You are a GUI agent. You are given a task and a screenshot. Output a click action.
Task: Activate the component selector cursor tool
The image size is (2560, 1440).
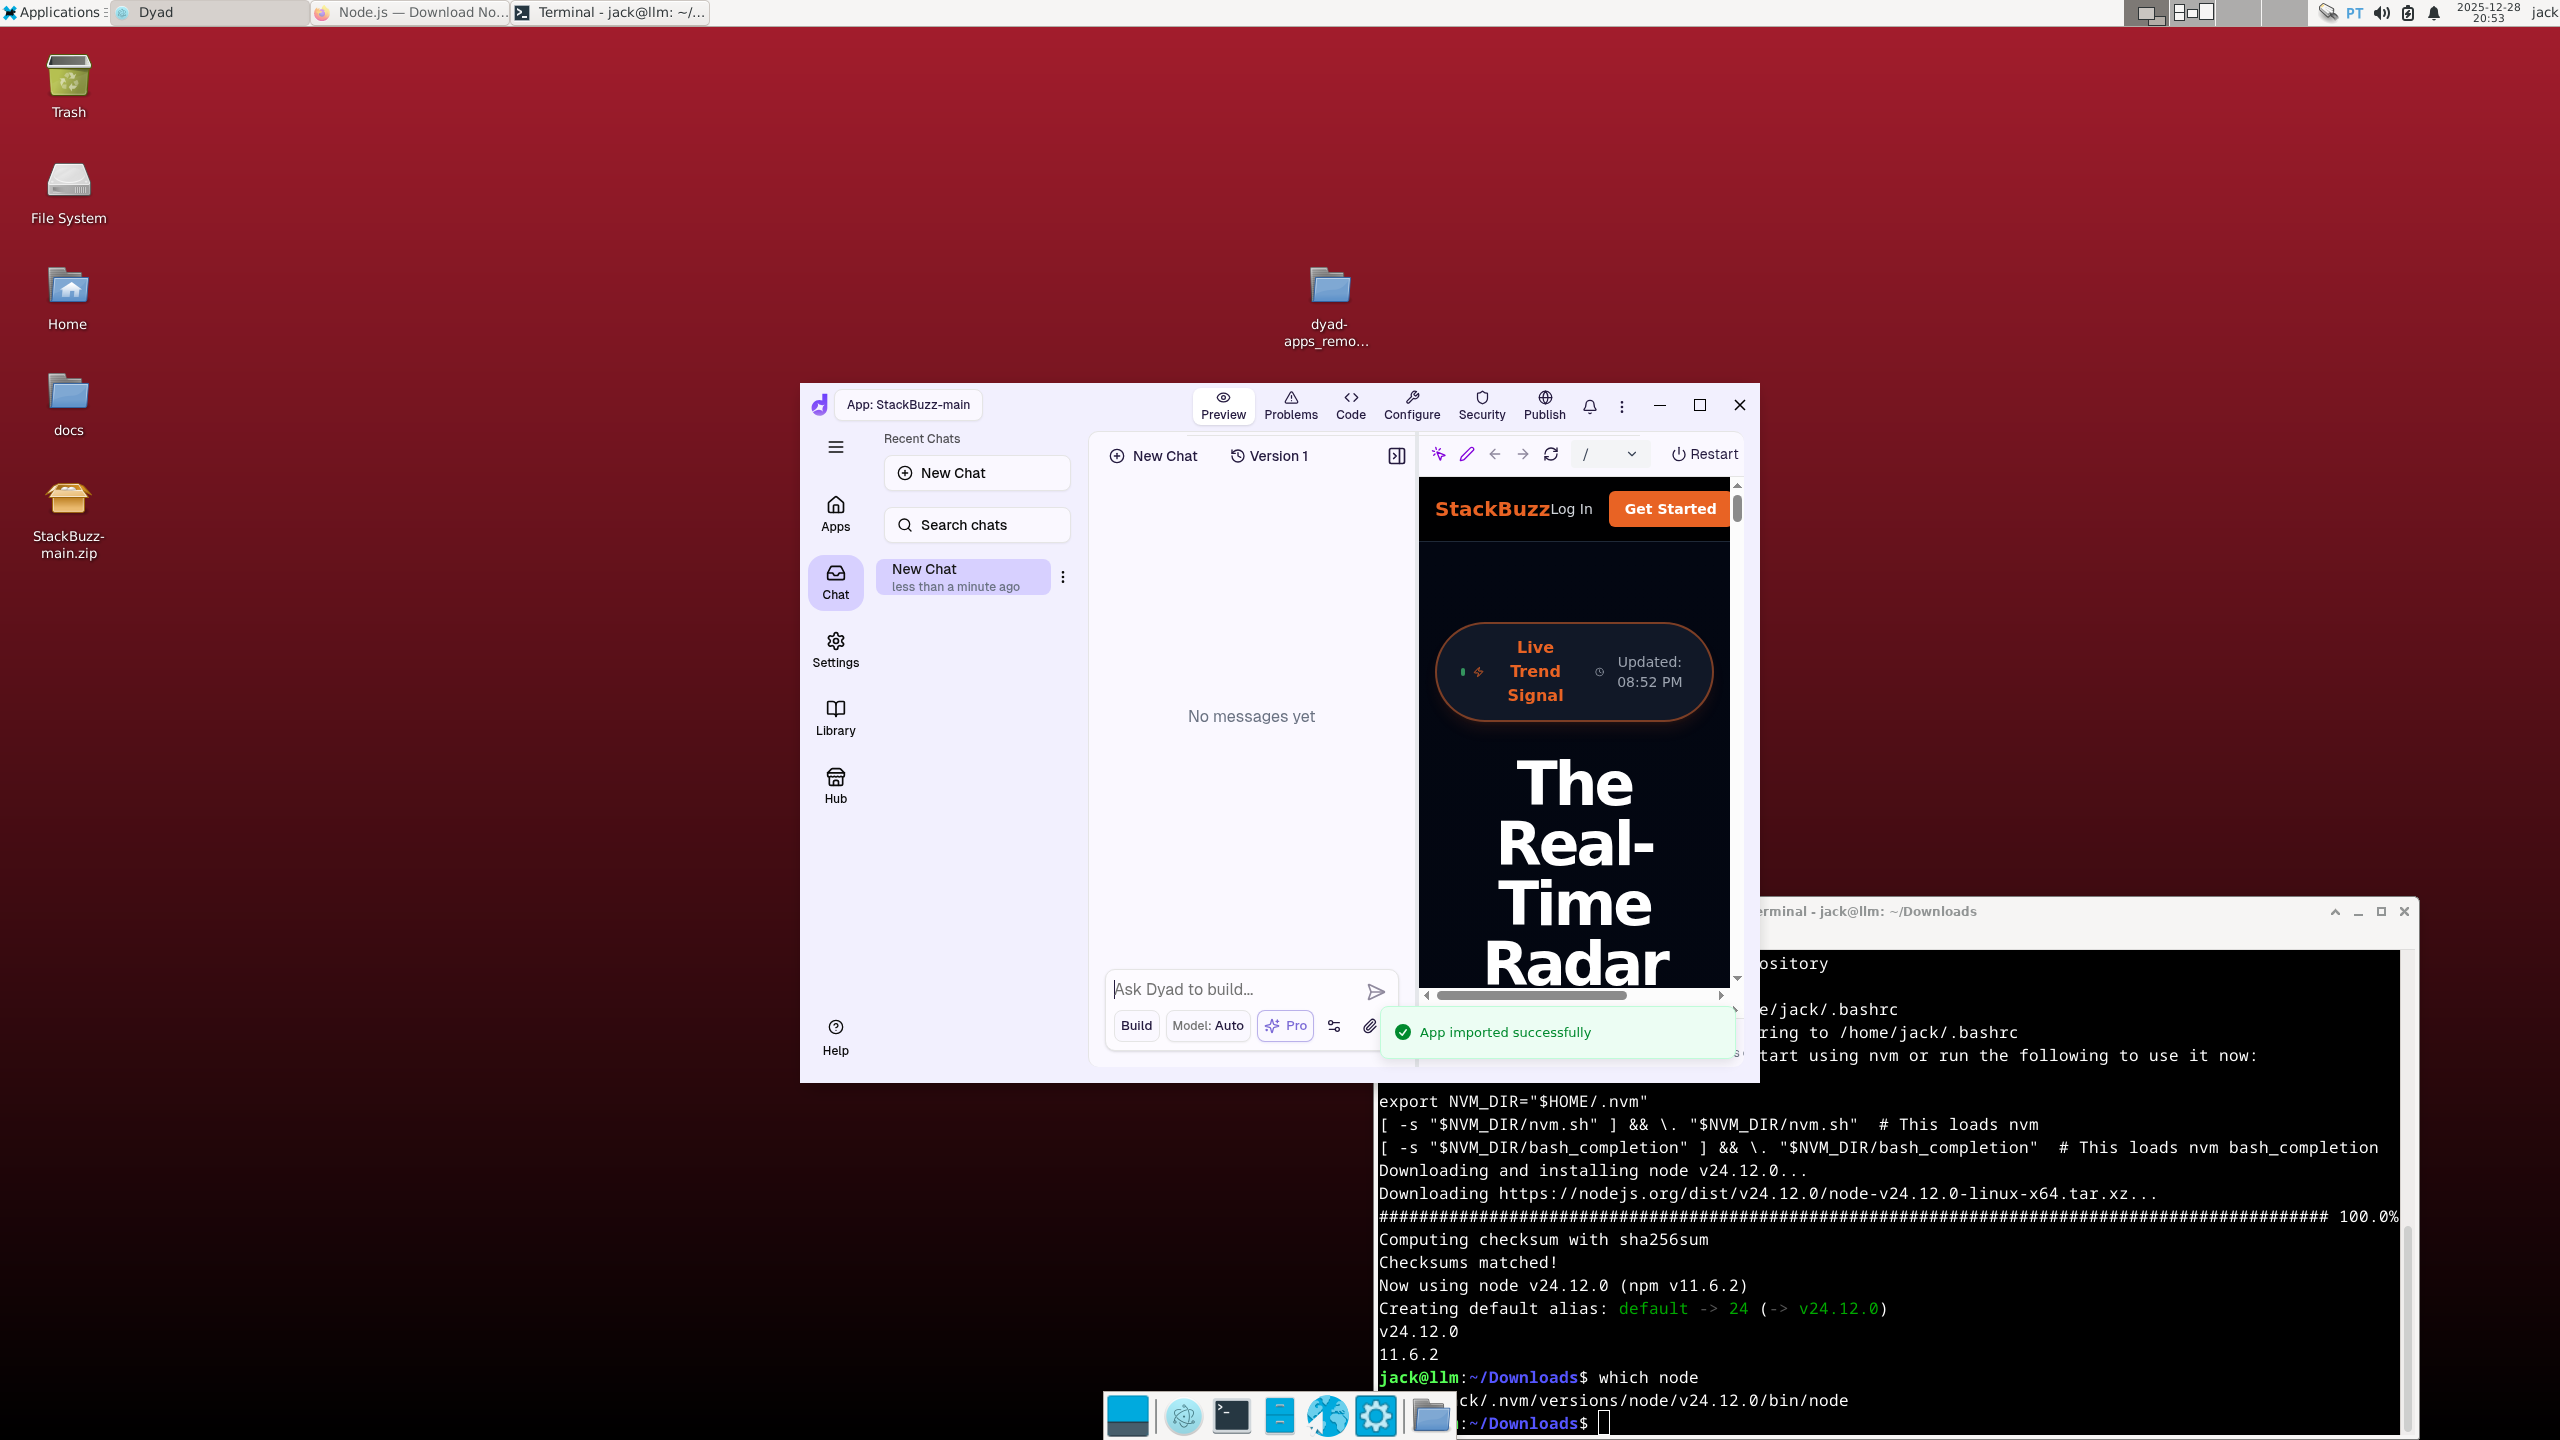1438,454
